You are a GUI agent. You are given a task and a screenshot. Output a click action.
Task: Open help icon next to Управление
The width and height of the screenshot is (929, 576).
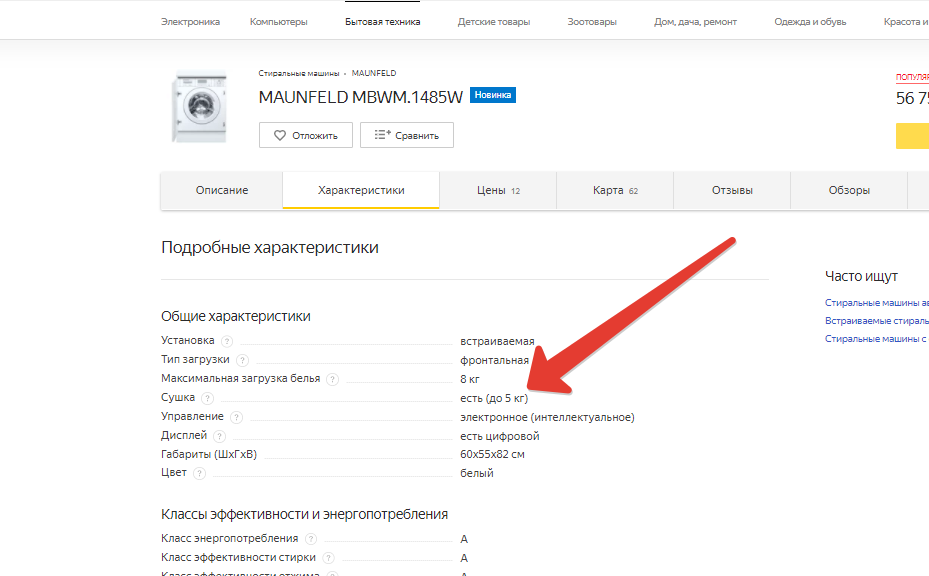(x=236, y=417)
